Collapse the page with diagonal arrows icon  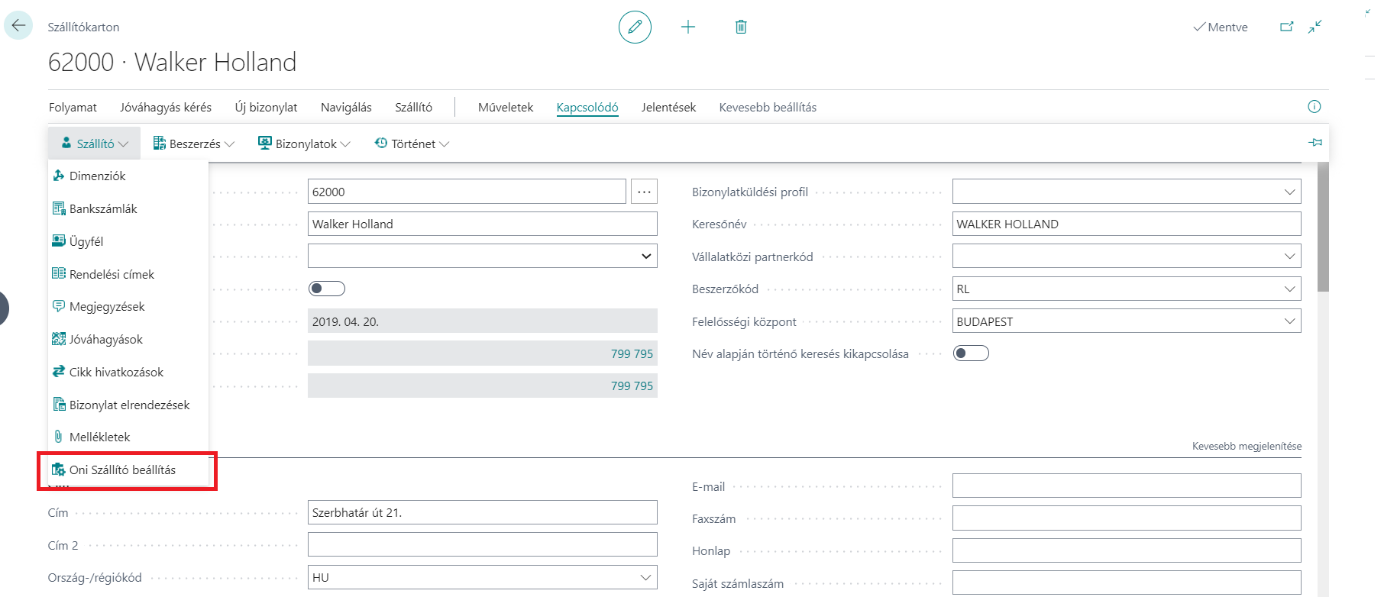click(1315, 27)
